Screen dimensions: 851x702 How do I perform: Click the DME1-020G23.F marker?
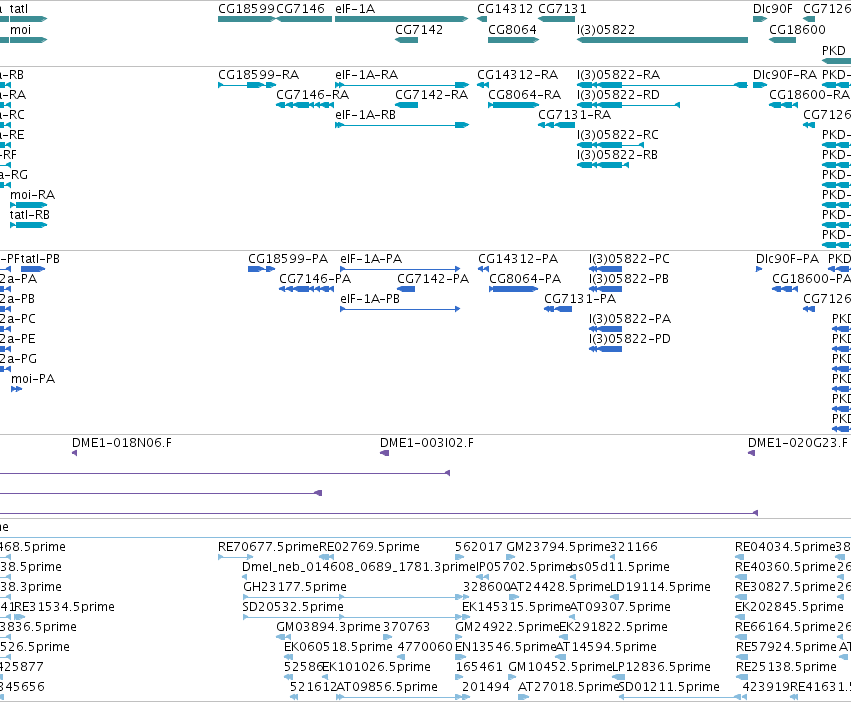coord(752,453)
